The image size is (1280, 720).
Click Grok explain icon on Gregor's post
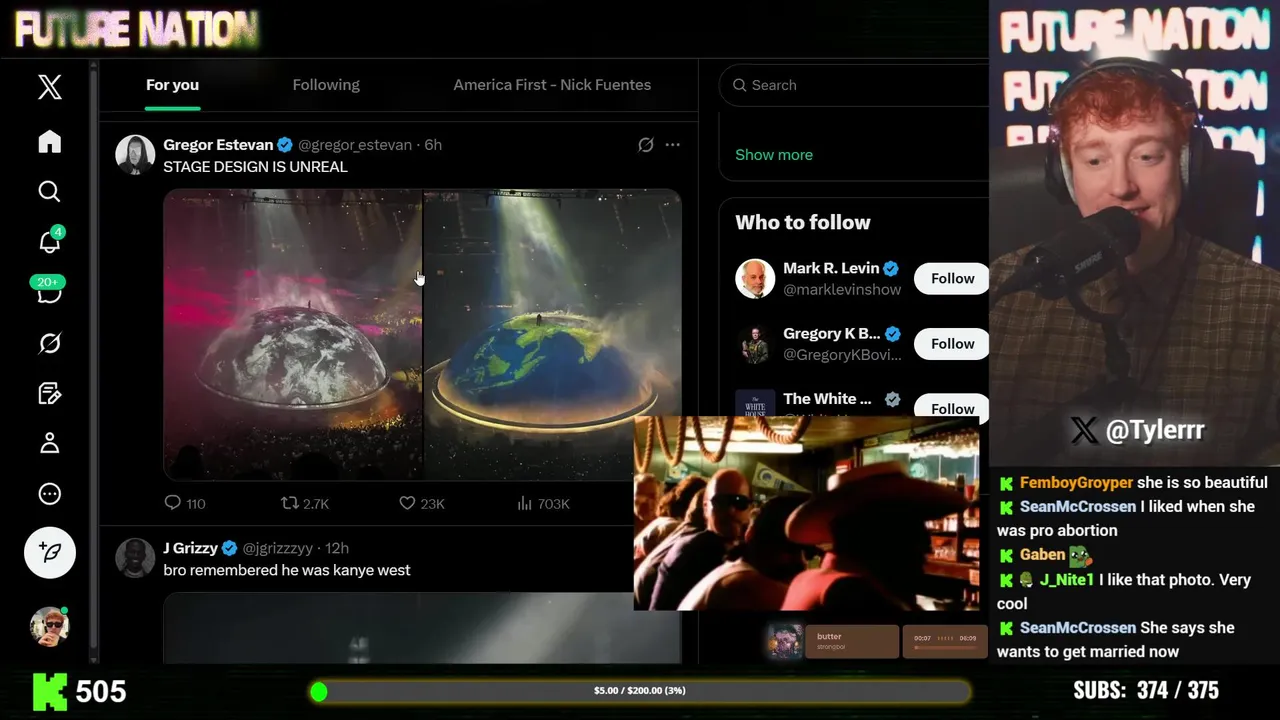pos(646,145)
